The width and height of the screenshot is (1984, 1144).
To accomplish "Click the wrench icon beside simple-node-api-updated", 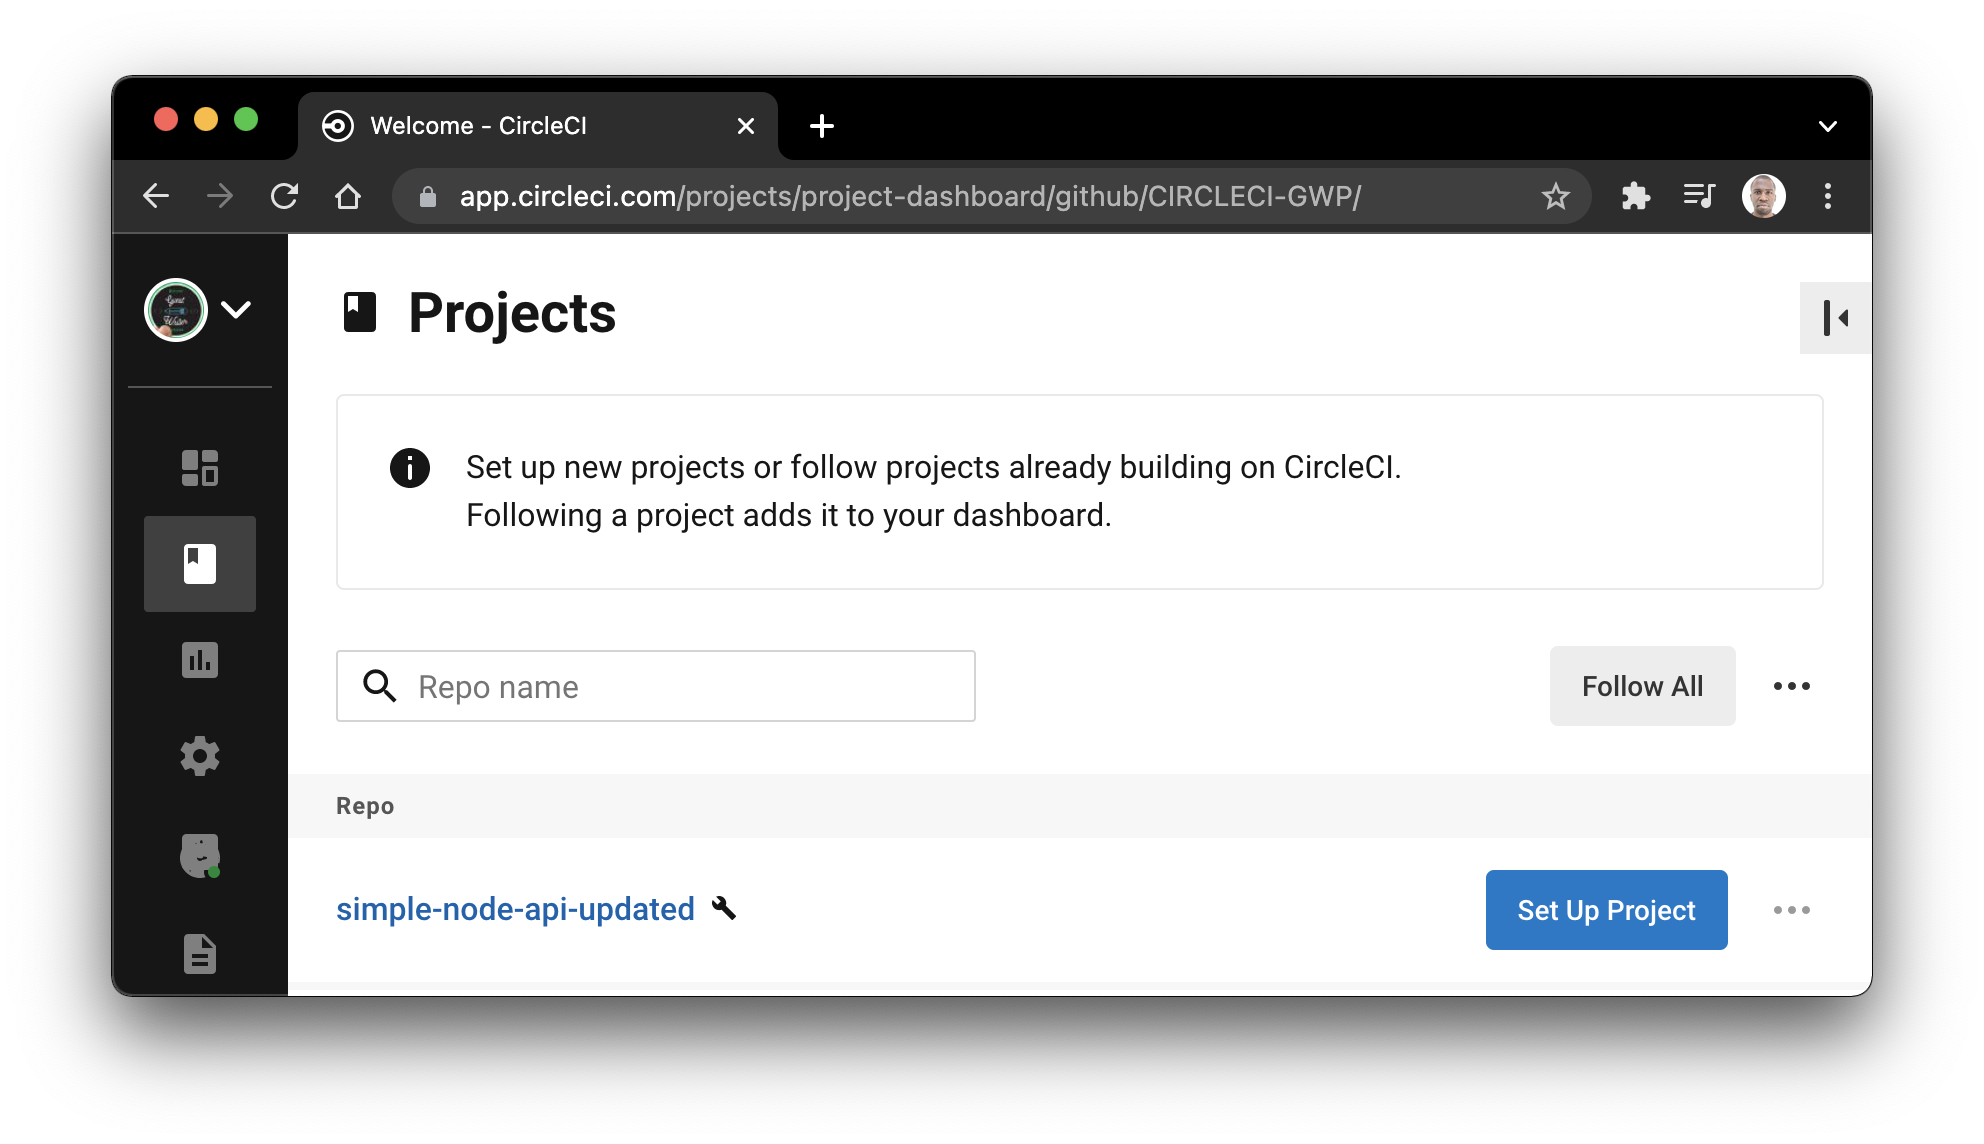I will pyautogui.click(x=724, y=908).
